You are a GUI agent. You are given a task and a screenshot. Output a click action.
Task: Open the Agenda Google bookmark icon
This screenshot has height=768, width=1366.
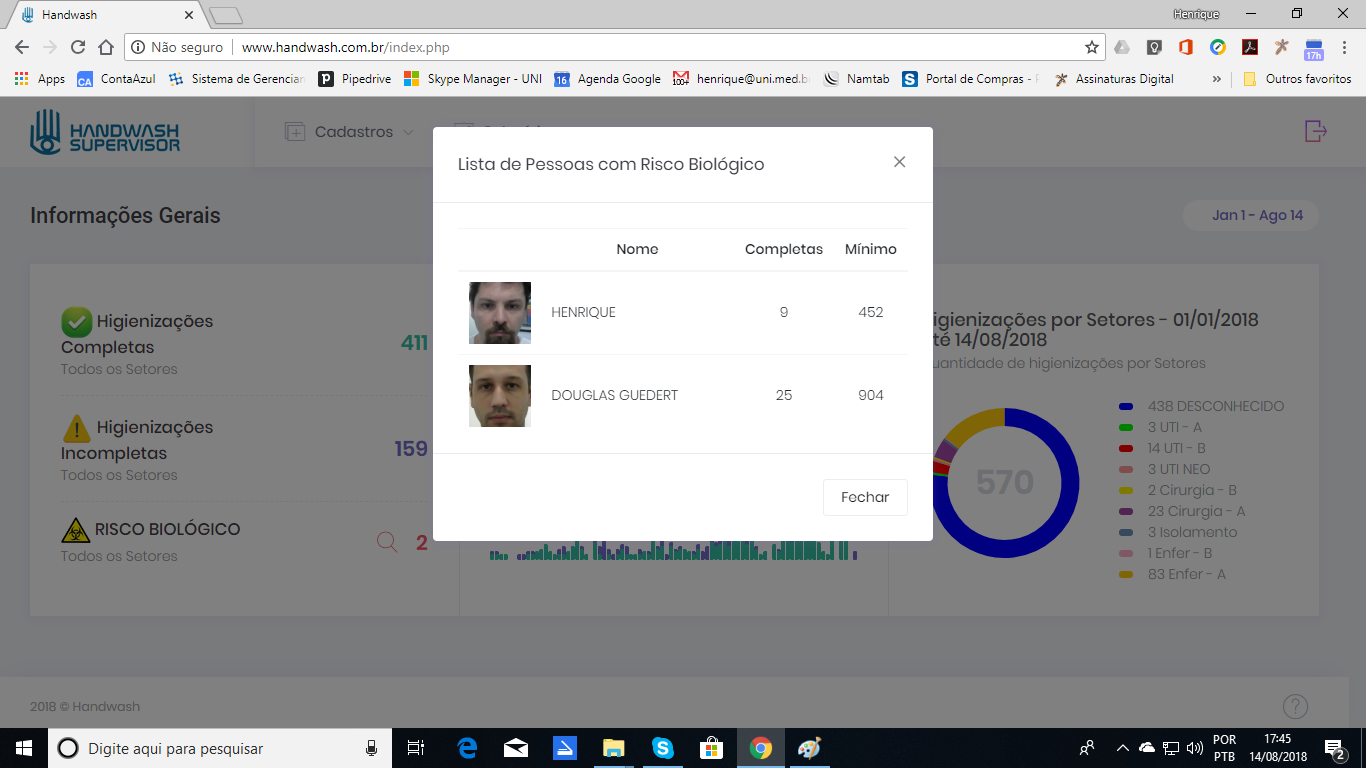coord(561,78)
